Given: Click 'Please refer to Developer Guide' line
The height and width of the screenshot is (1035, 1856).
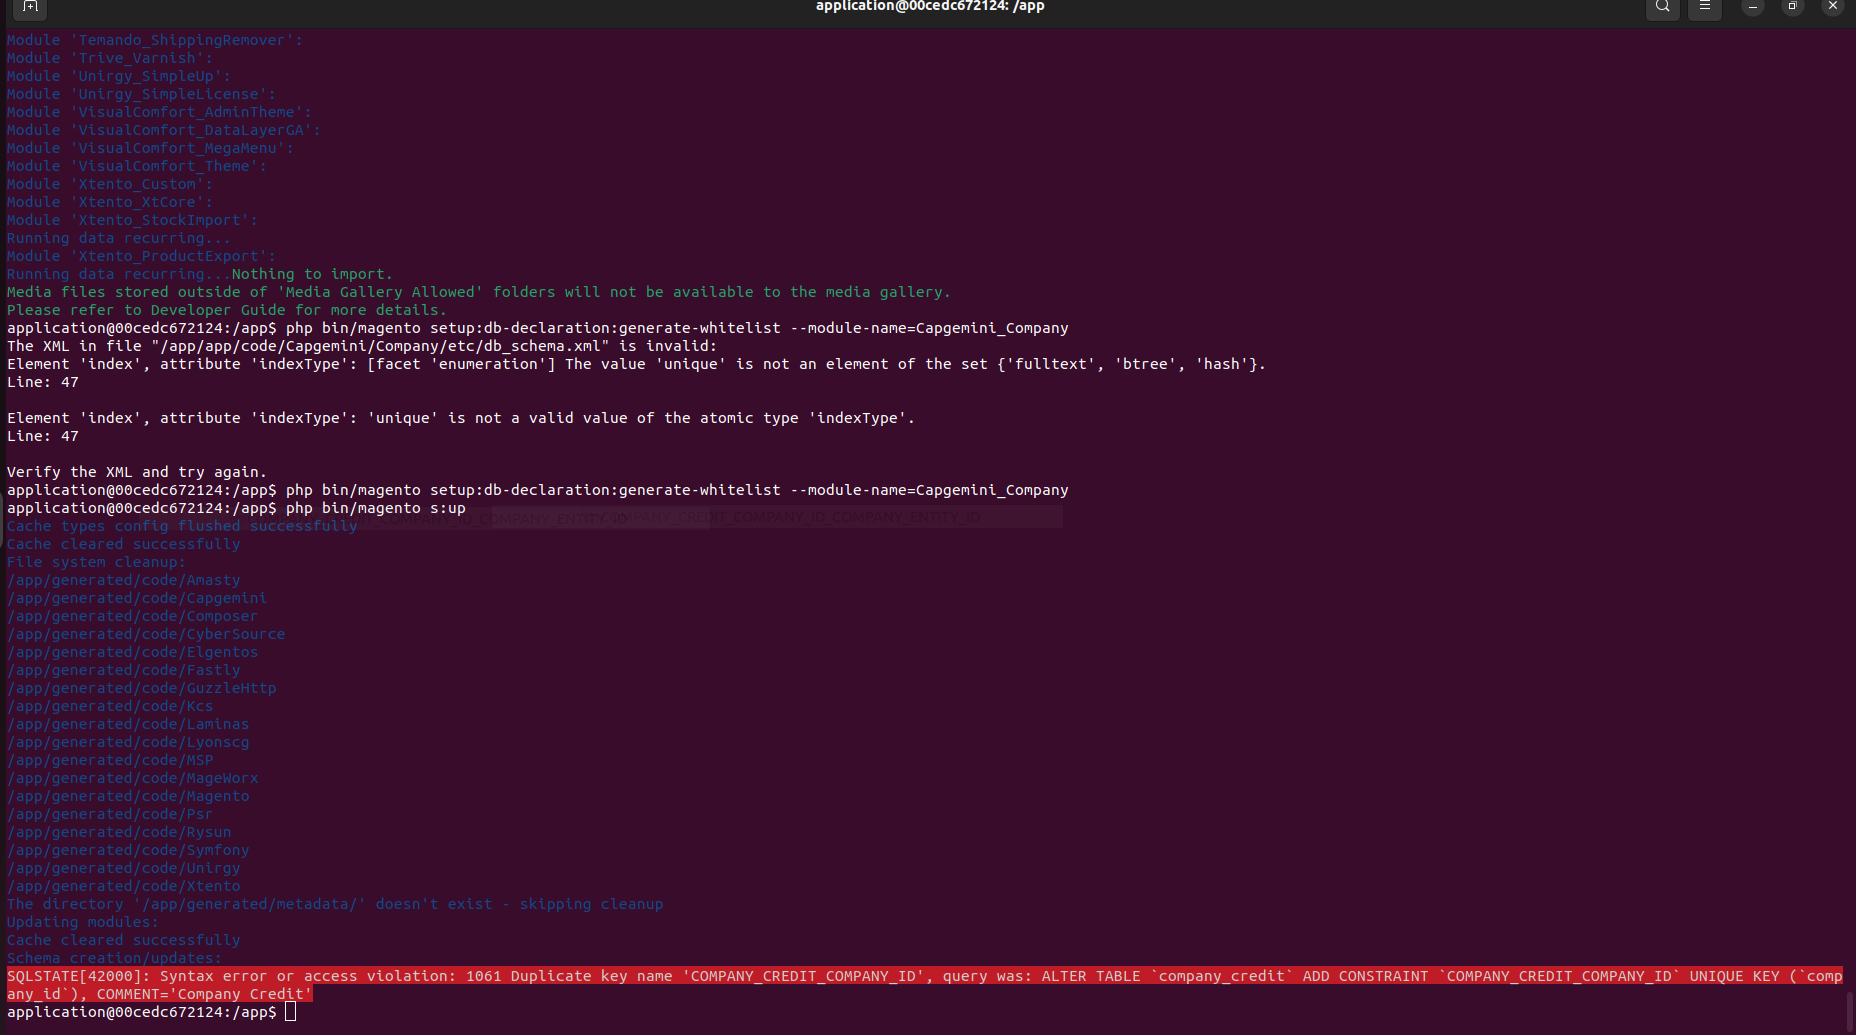Looking at the screenshot, I should coord(226,310).
